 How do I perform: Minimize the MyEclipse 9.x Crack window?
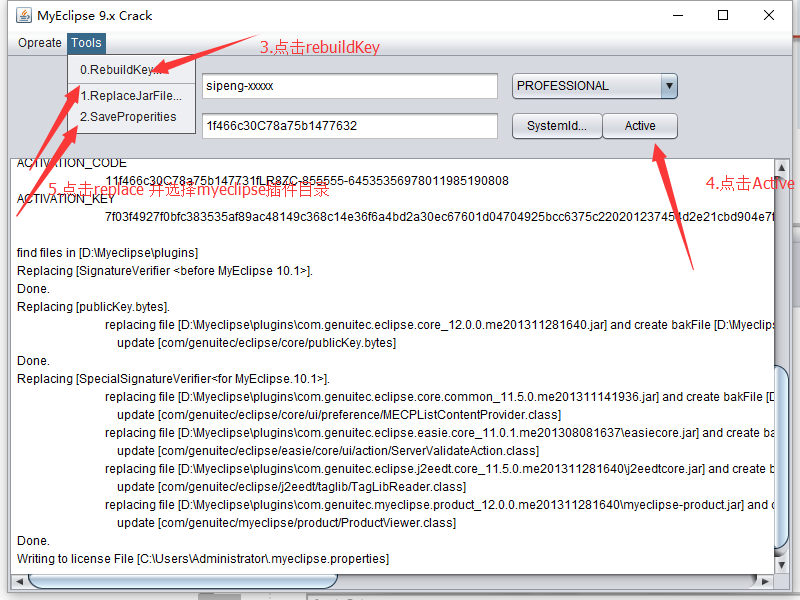[678, 15]
